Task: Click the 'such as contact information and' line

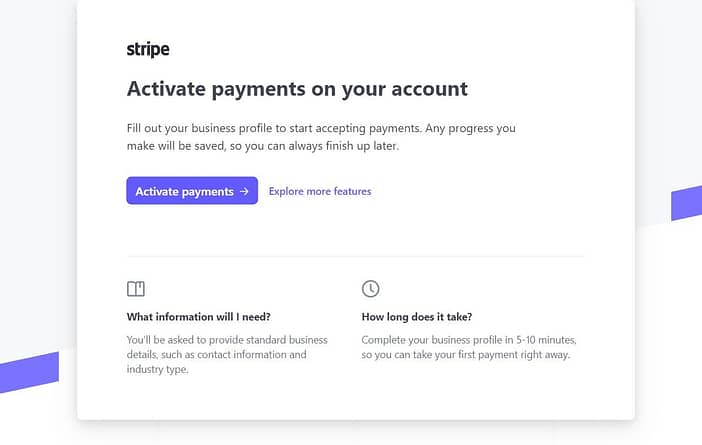Action: pos(217,355)
